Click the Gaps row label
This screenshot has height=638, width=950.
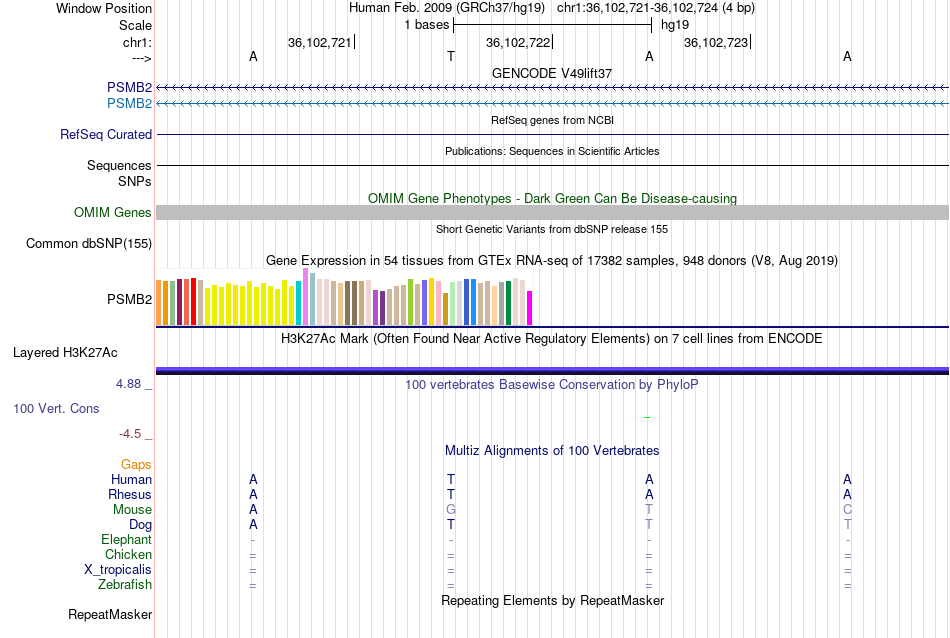coord(136,464)
